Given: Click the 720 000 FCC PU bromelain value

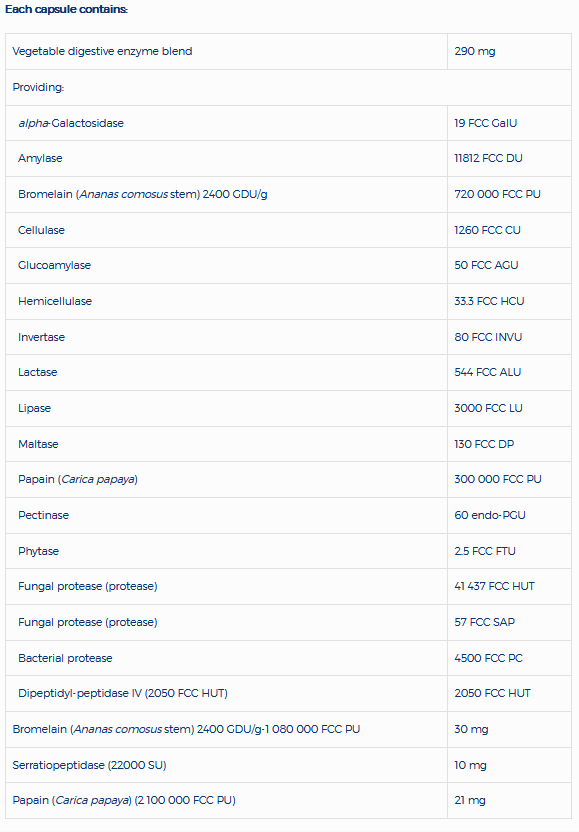Looking at the screenshot, I should tap(497, 194).
